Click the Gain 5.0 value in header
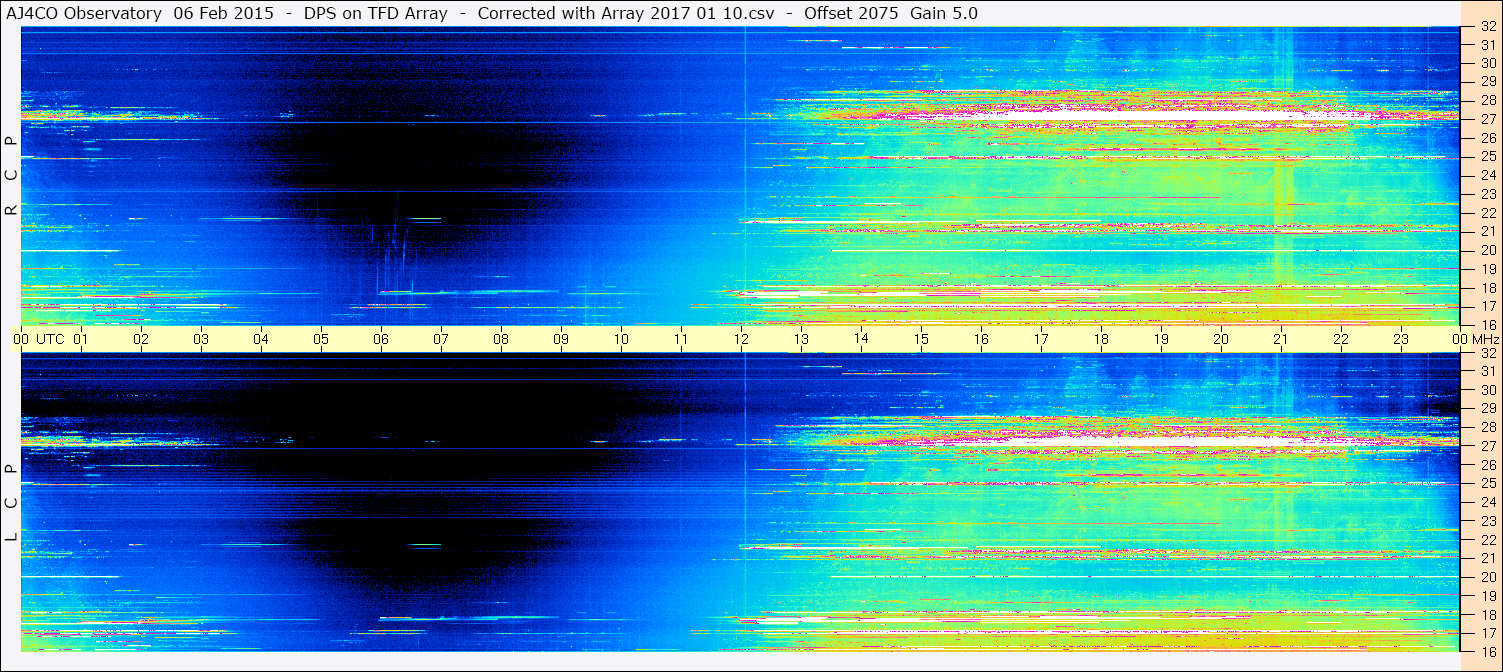The image size is (1503, 672). pos(944,13)
